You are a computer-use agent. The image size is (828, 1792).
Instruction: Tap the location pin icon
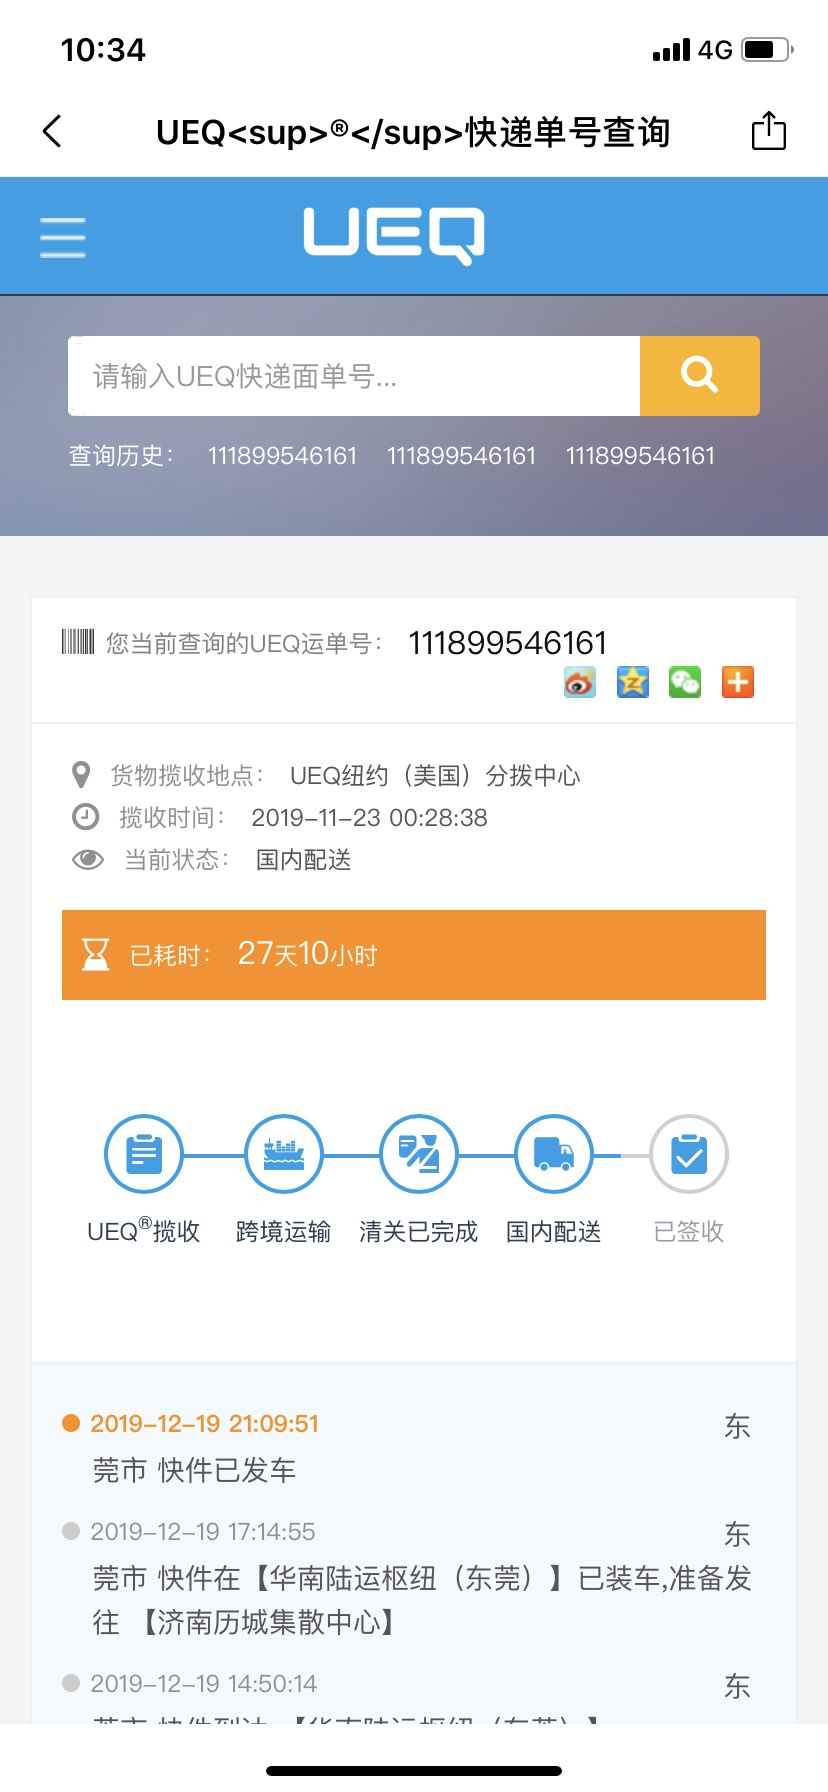[82, 775]
